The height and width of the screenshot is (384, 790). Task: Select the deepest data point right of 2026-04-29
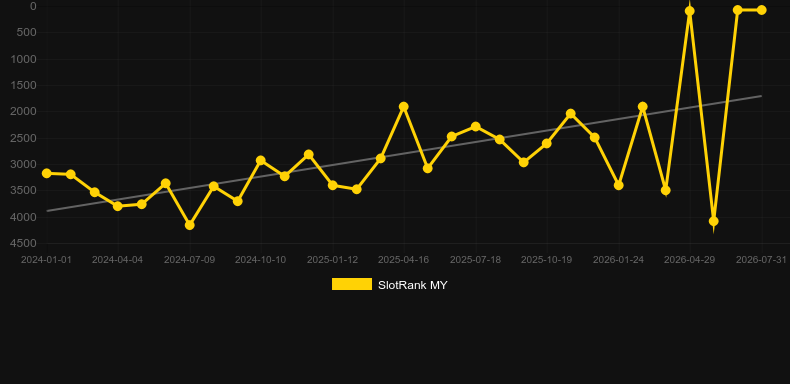pos(713,221)
